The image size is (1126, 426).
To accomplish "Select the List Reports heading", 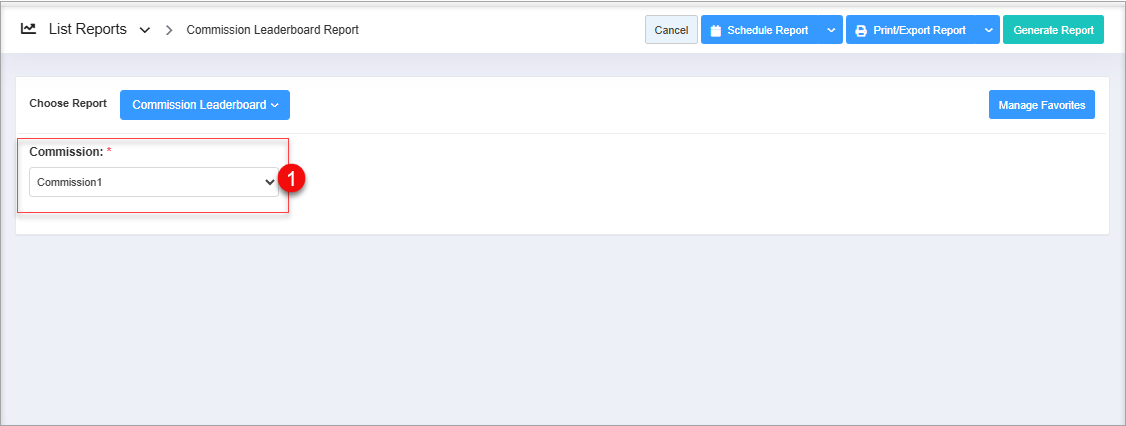I will click(x=88, y=29).
